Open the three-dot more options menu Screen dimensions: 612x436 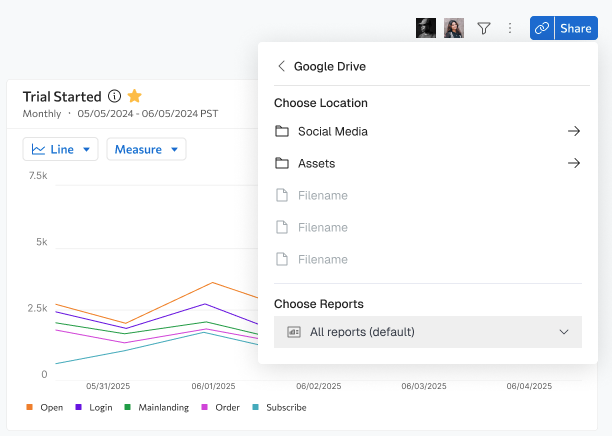(510, 28)
